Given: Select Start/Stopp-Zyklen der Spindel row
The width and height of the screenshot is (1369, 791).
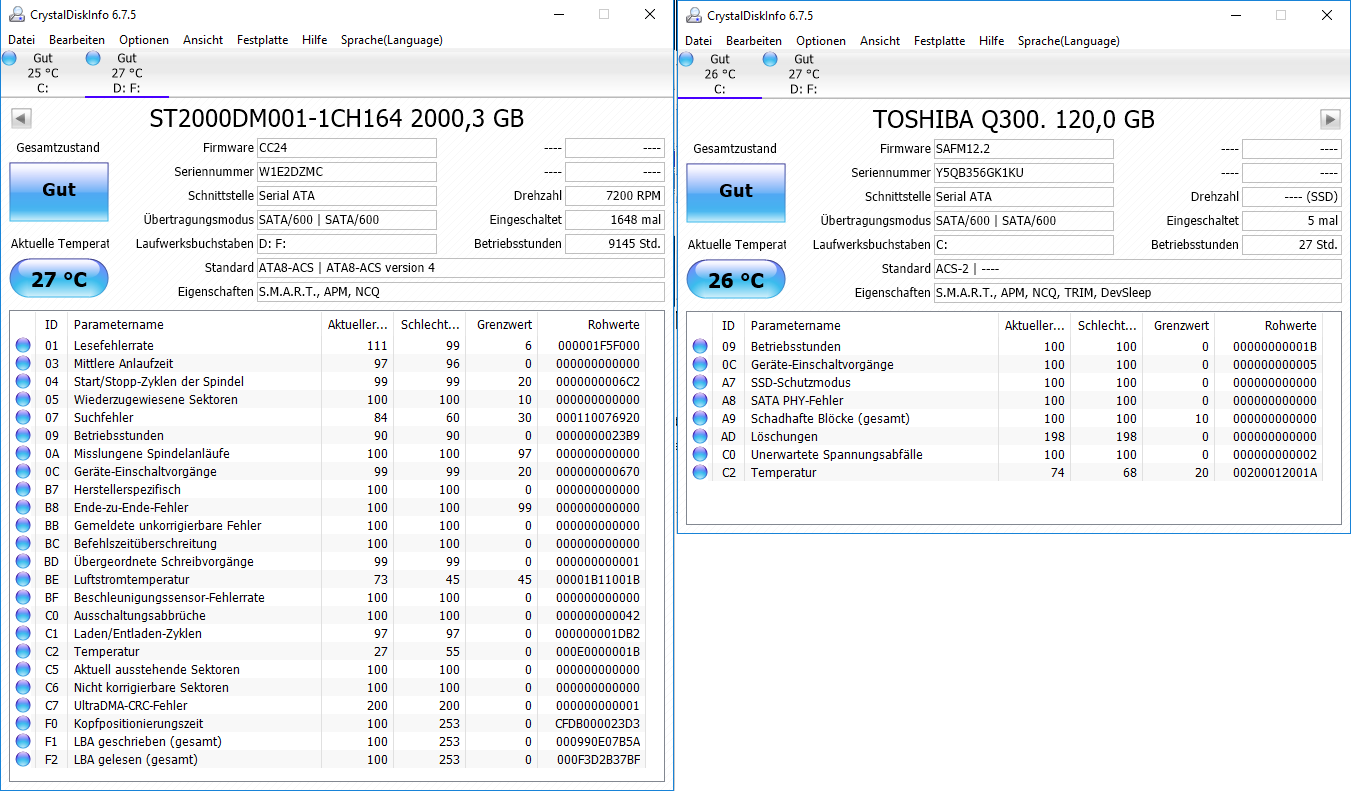Looking at the screenshot, I should (x=328, y=382).
